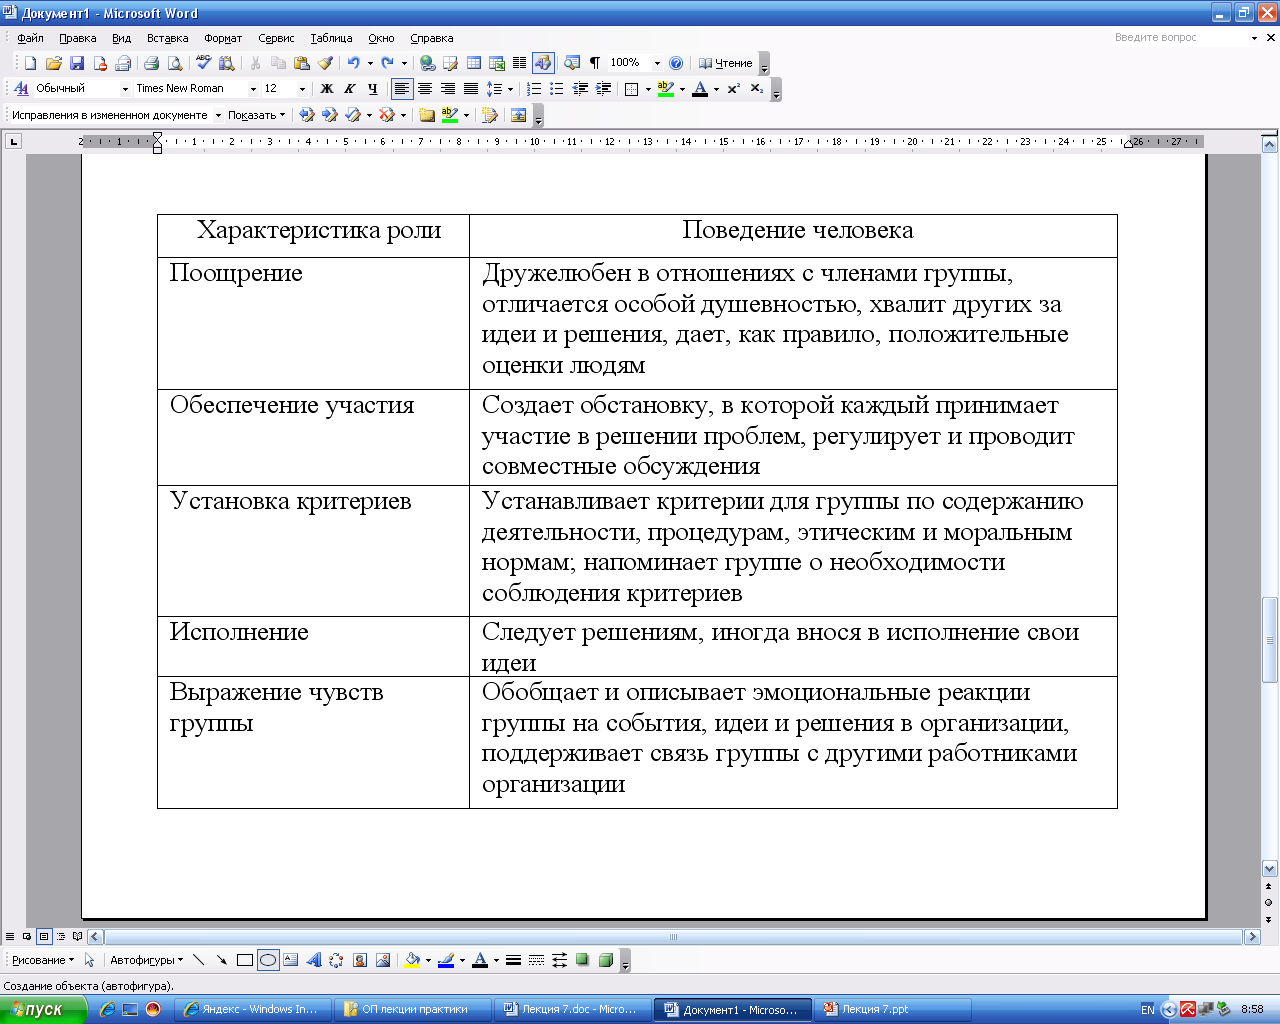Show or hide paragraph marks (¶)
This screenshot has height=1024, width=1280.
(595, 63)
